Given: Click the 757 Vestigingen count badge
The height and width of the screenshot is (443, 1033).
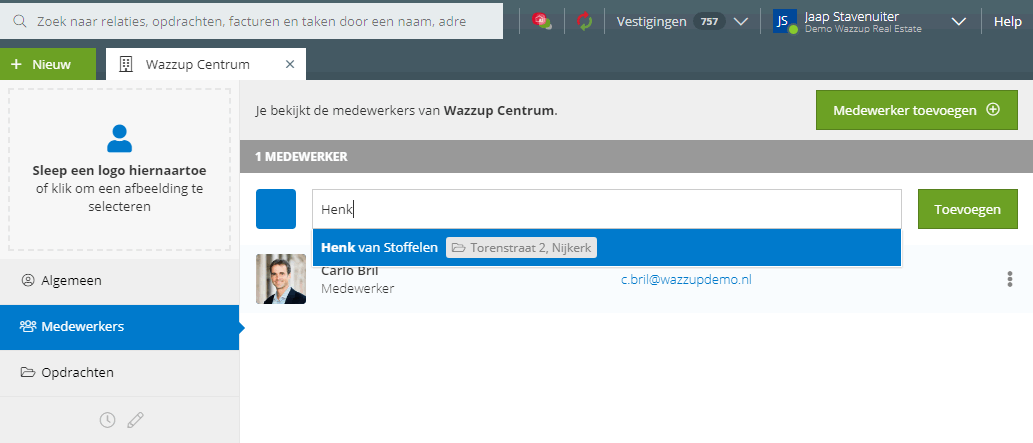Looking at the screenshot, I should tap(709, 21).
